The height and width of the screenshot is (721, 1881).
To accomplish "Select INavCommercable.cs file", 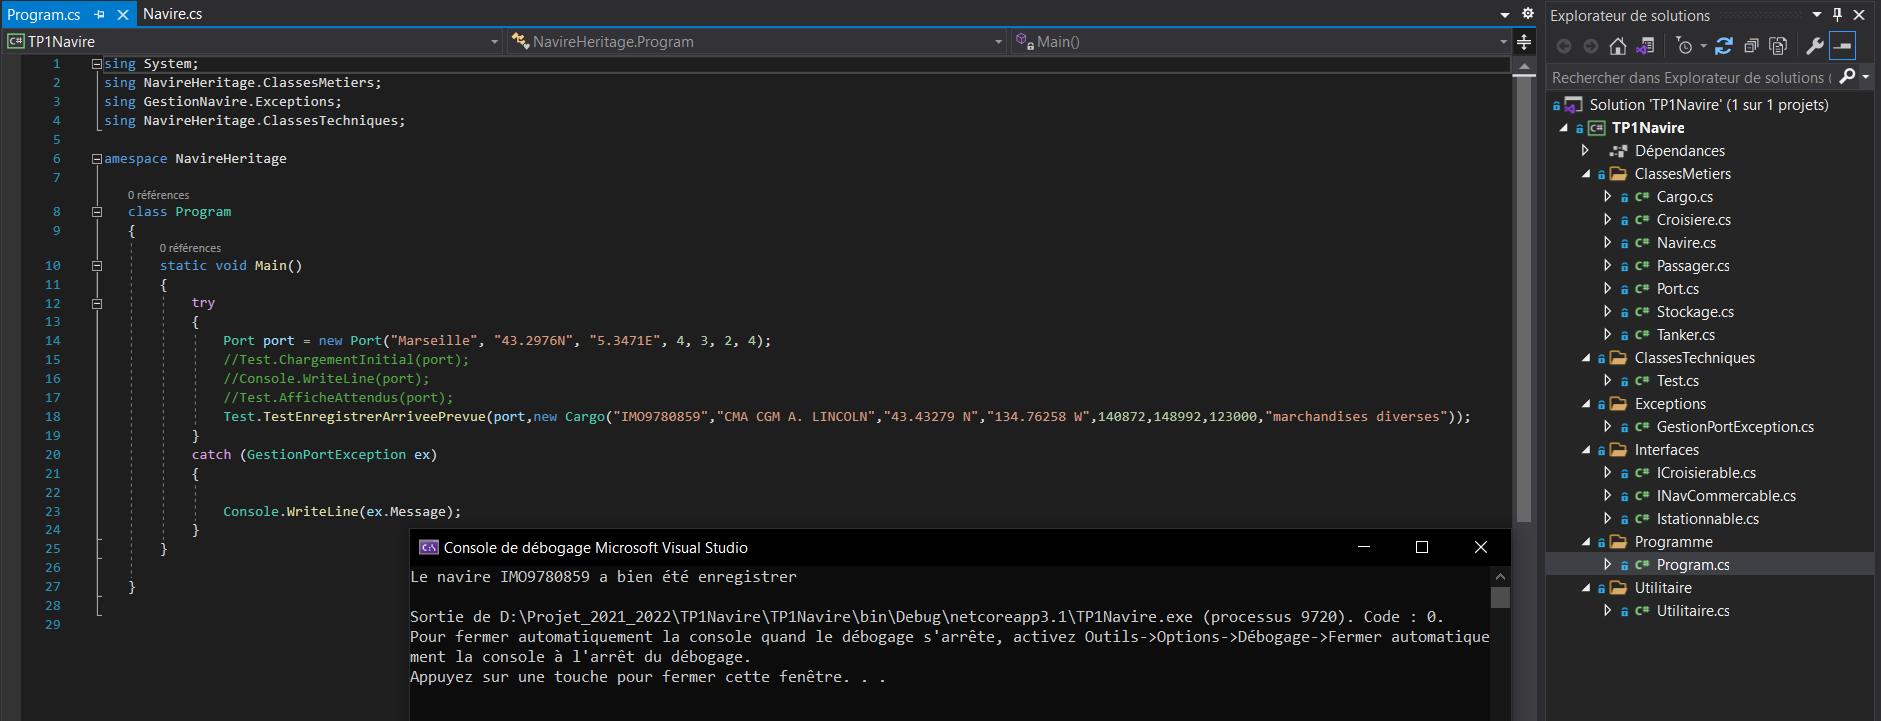I will coord(1726,496).
